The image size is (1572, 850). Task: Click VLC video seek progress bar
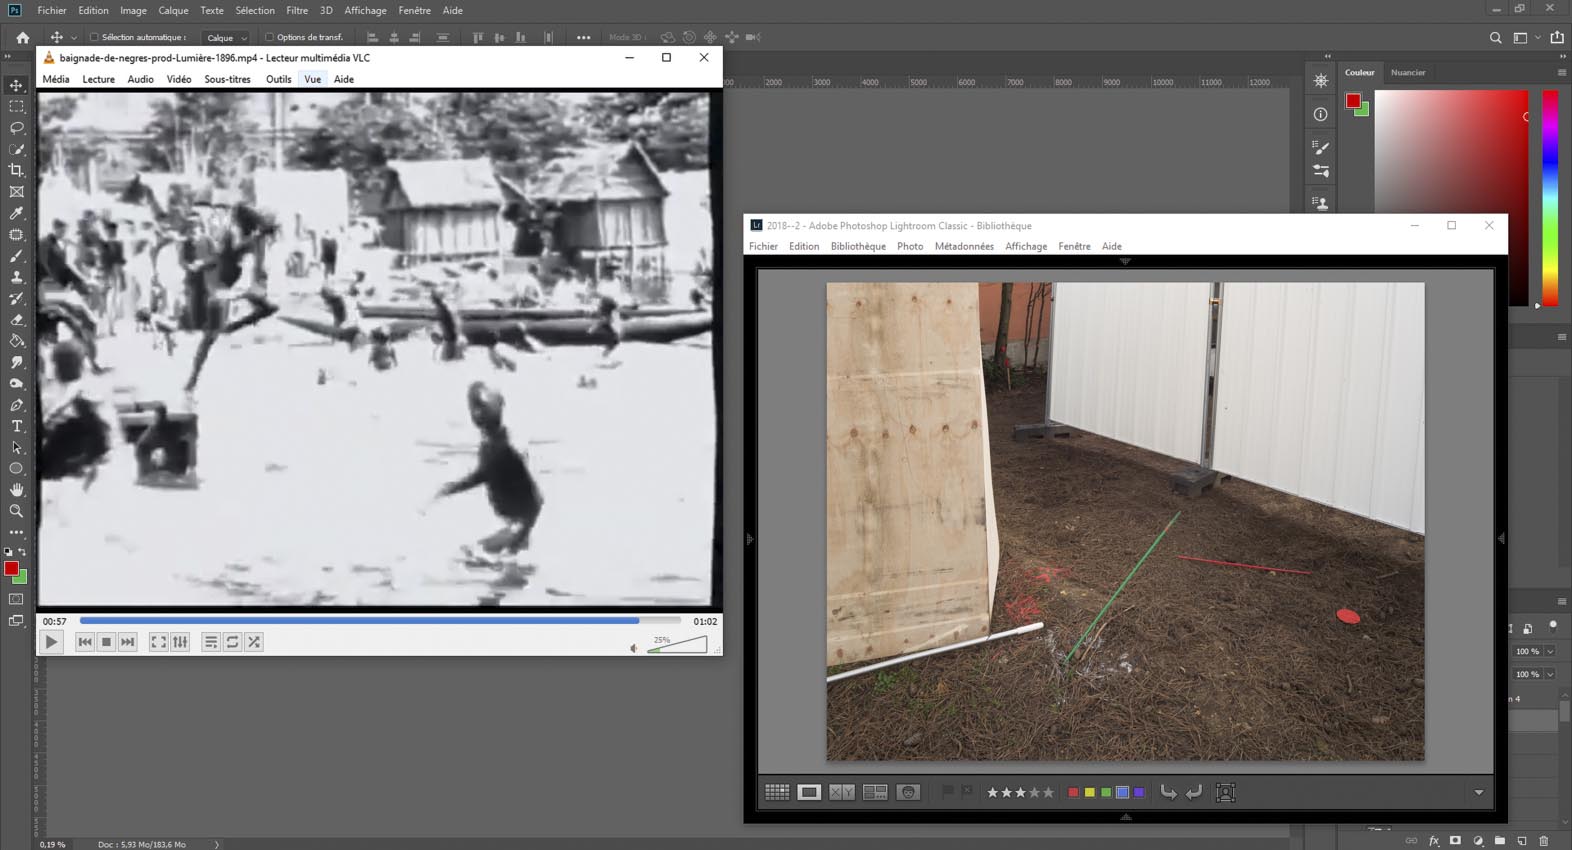(380, 621)
